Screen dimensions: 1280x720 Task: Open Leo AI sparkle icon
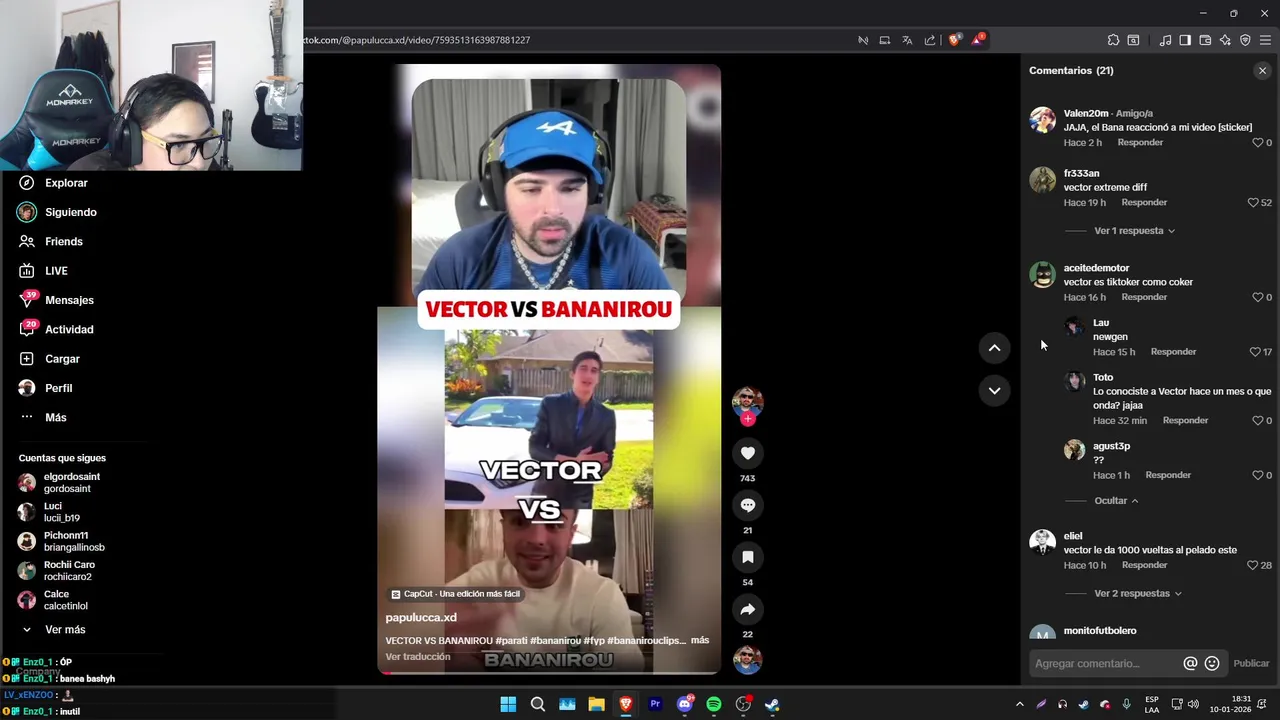[x=1225, y=40]
